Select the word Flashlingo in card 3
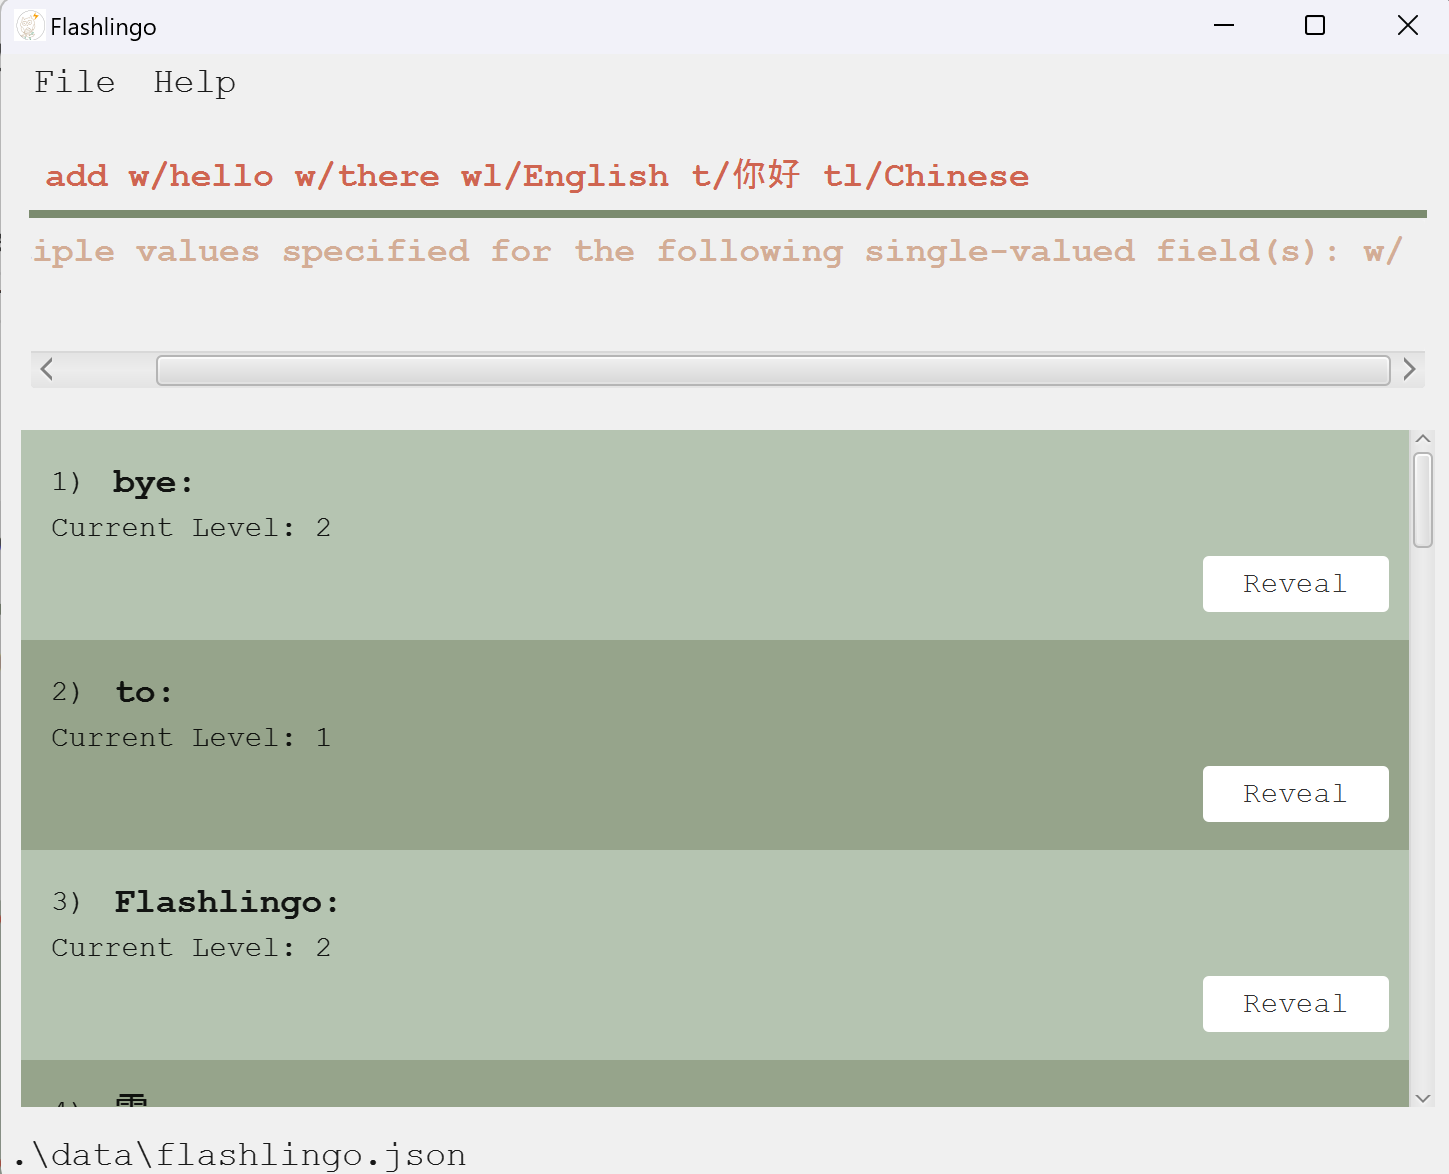 point(227,903)
